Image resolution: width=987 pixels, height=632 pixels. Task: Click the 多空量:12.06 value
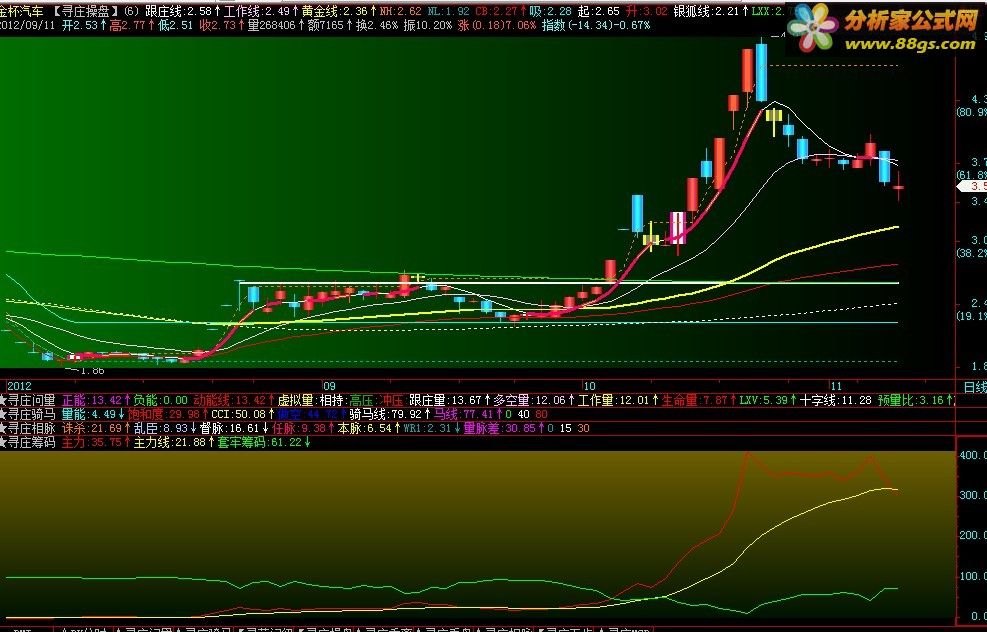point(529,400)
